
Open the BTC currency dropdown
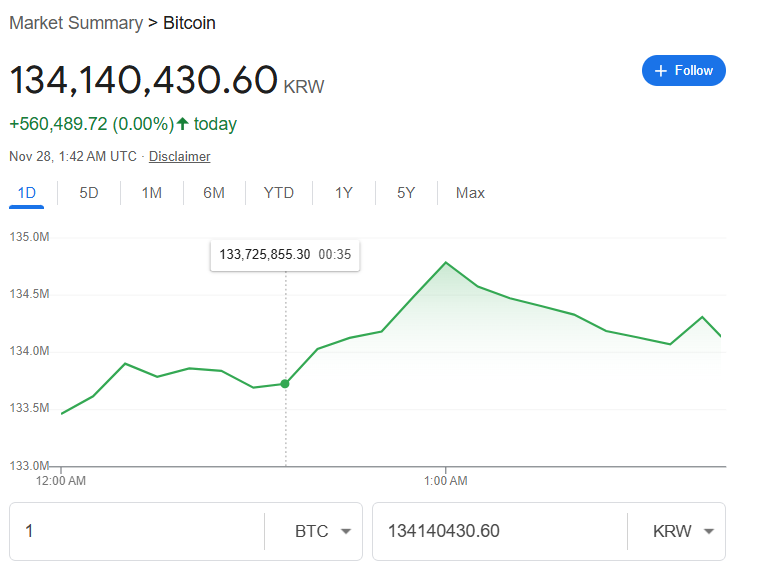point(322,531)
